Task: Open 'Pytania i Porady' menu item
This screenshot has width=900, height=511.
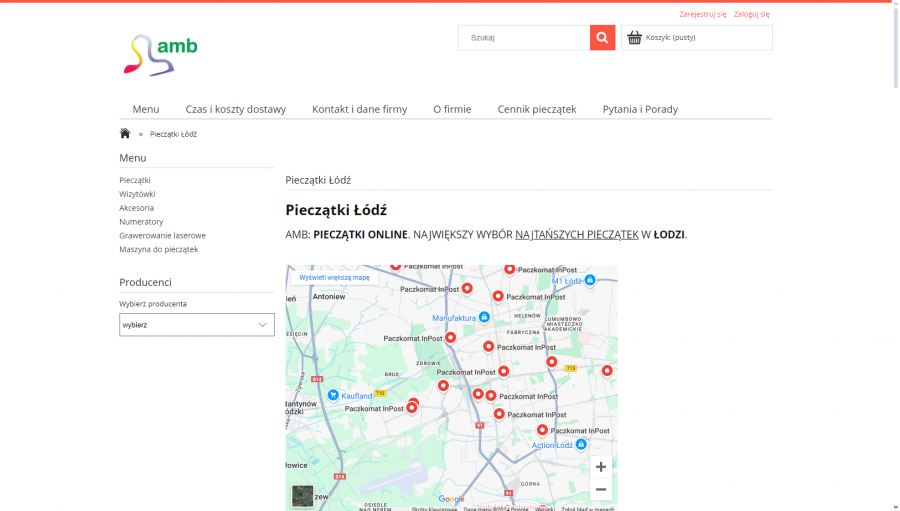Action: tap(640, 109)
